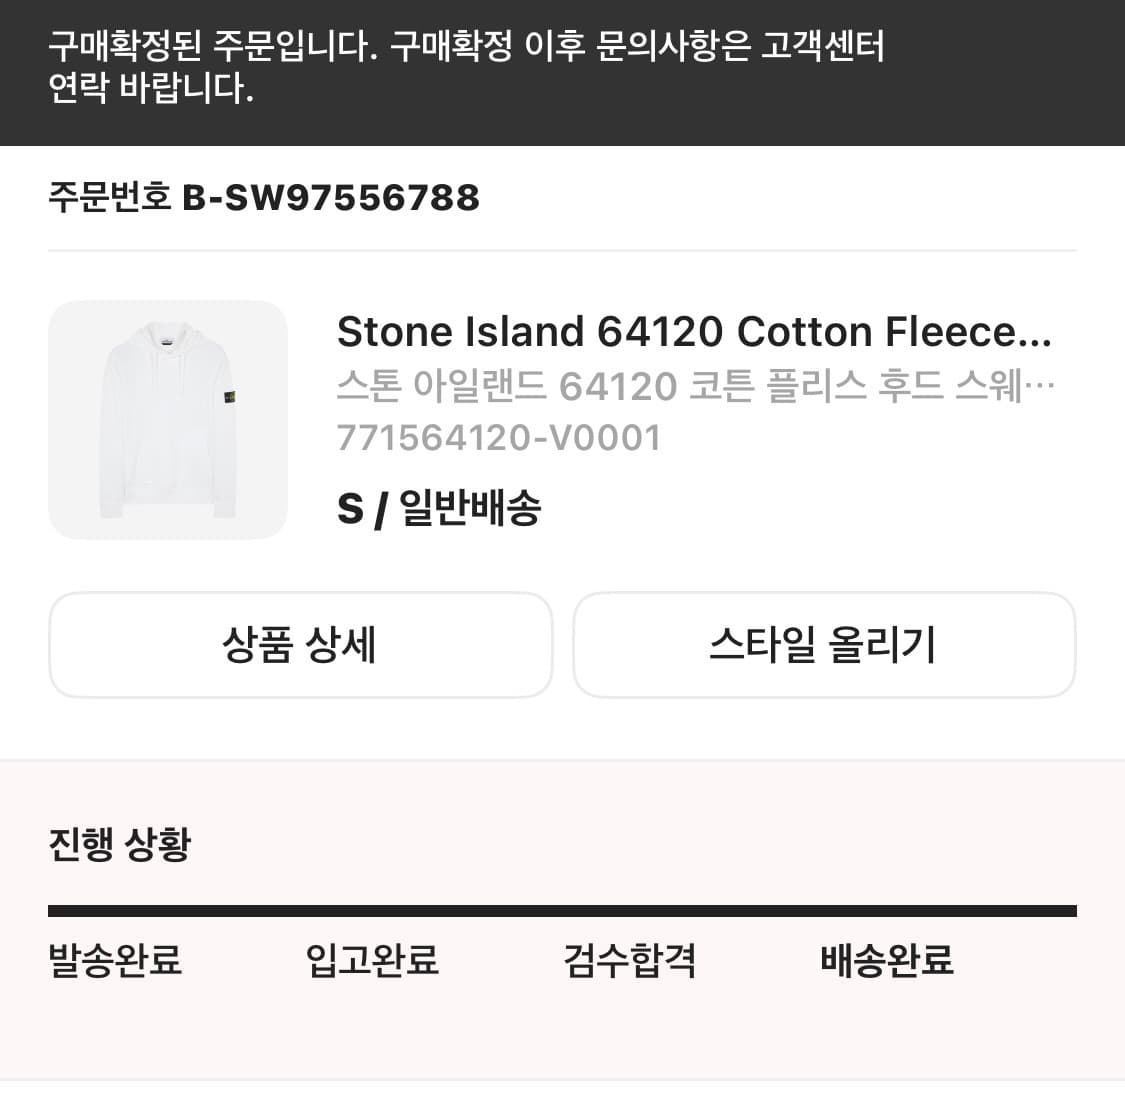Click the progress bar under 진행 상황
Screen dimensions: 1125x1099
(562, 908)
